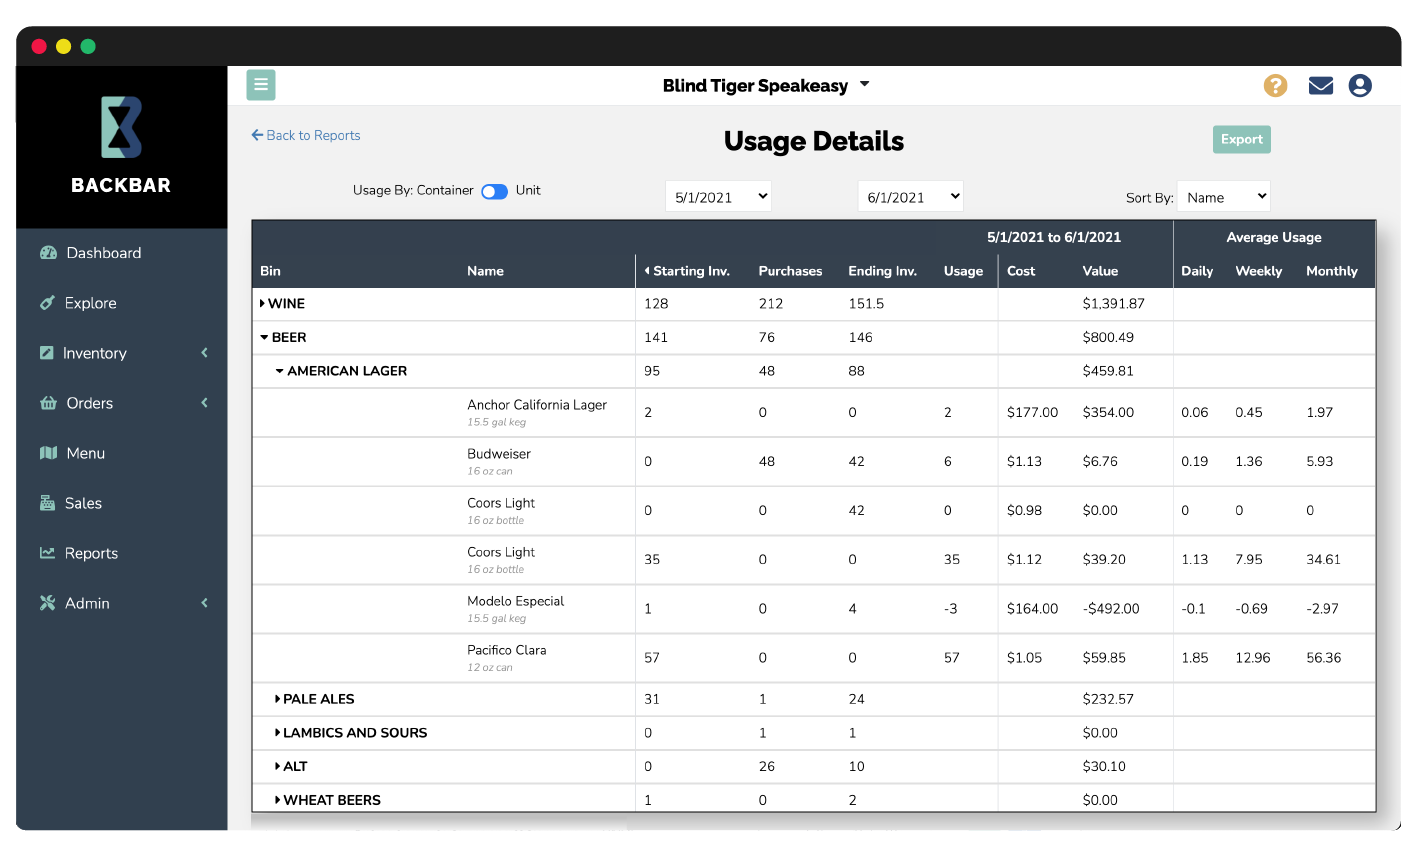The width and height of the screenshot is (1416, 854).
Task: Click the Reports chart icon
Action: [x=47, y=552]
